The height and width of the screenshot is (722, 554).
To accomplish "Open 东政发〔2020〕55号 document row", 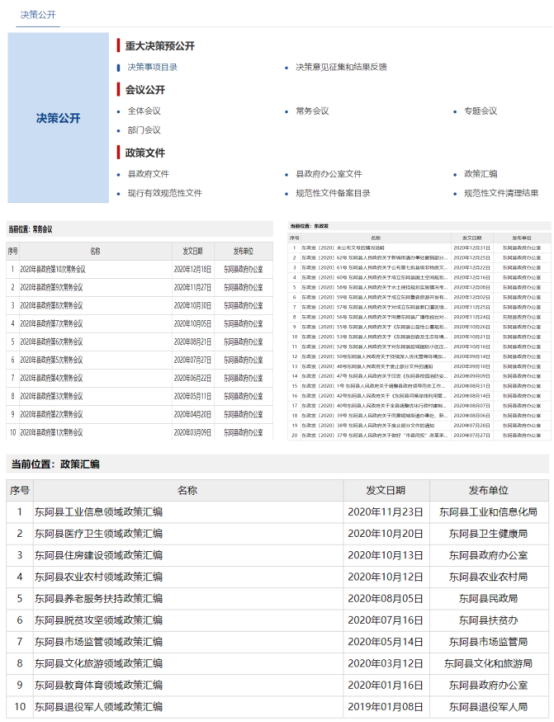I will pos(374,327).
